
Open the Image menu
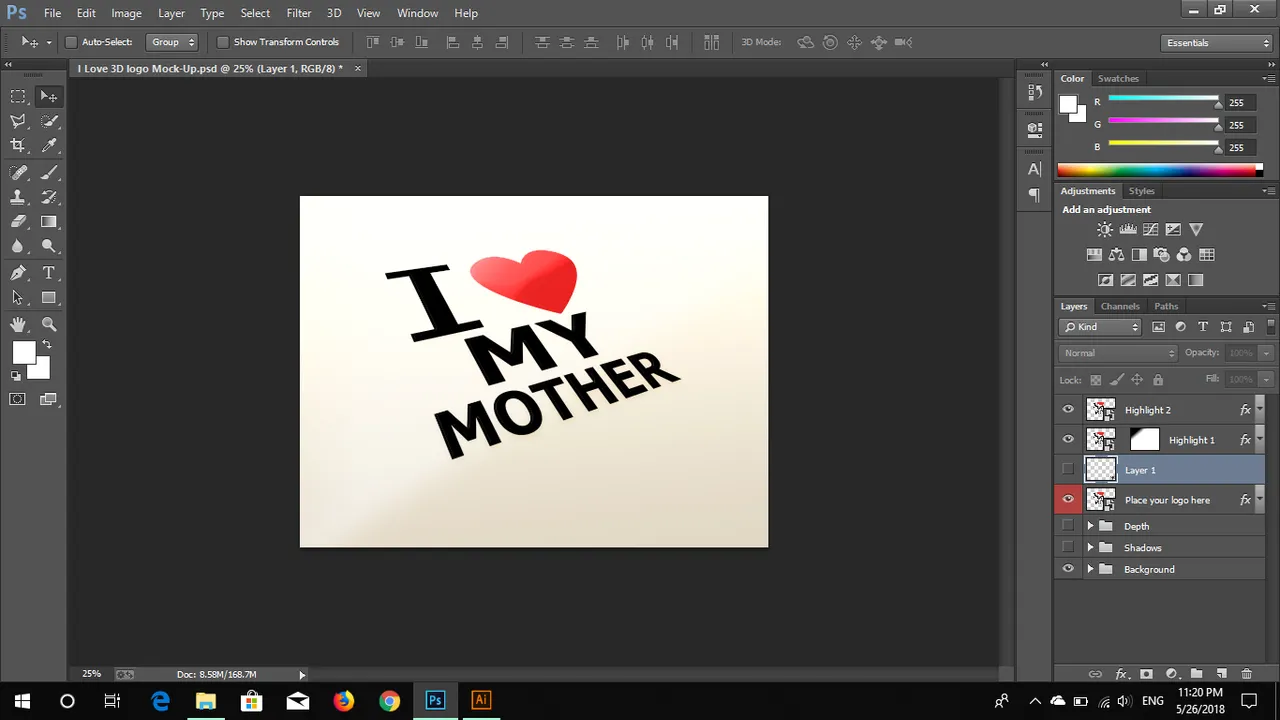point(126,13)
